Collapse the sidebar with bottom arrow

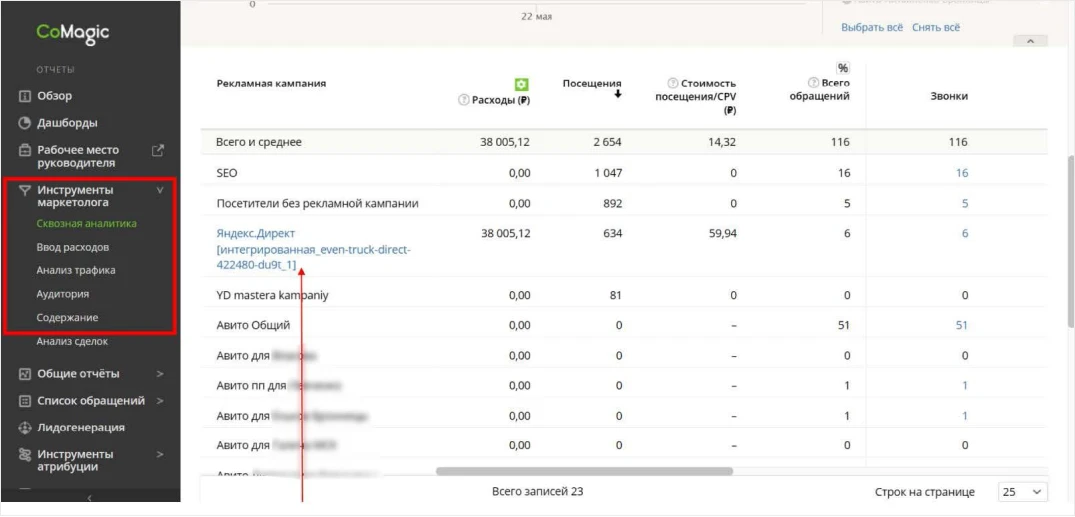coord(90,498)
